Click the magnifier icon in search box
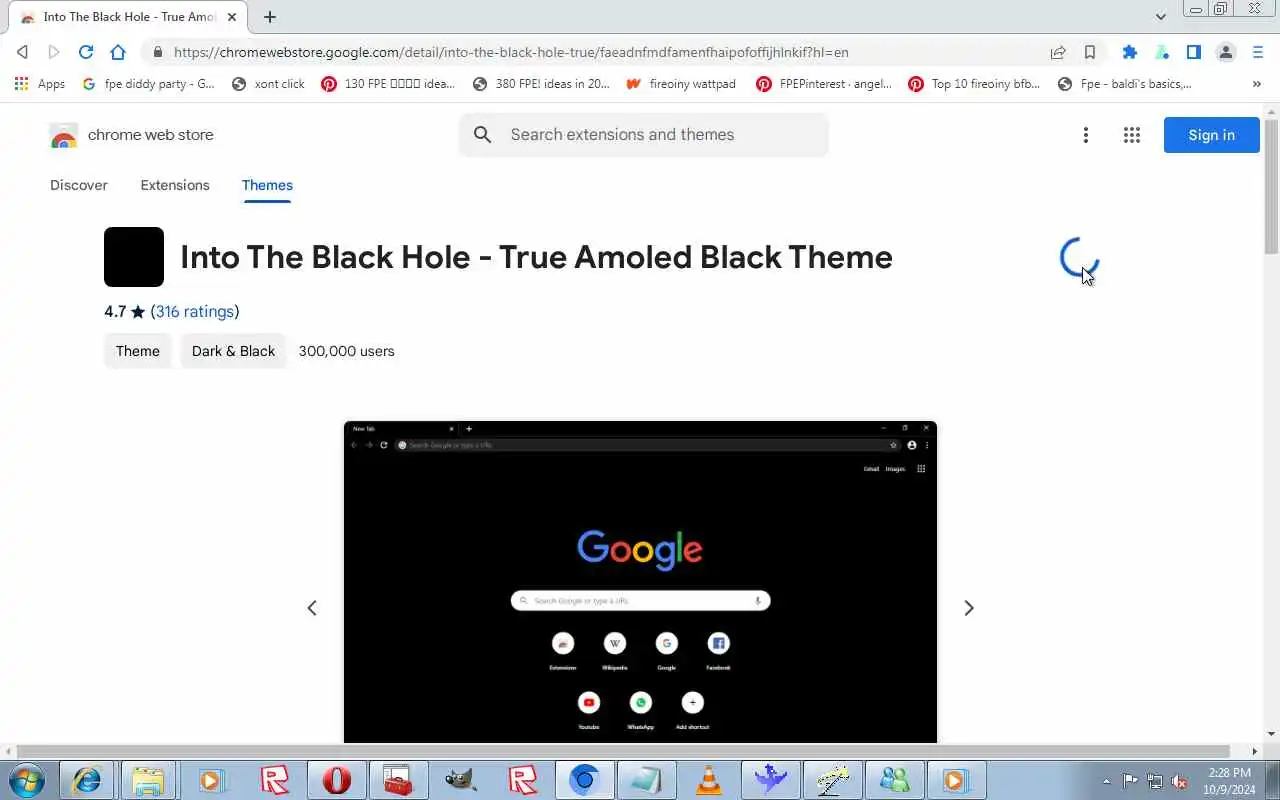The height and width of the screenshot is (800, 1280). (483, 135)
